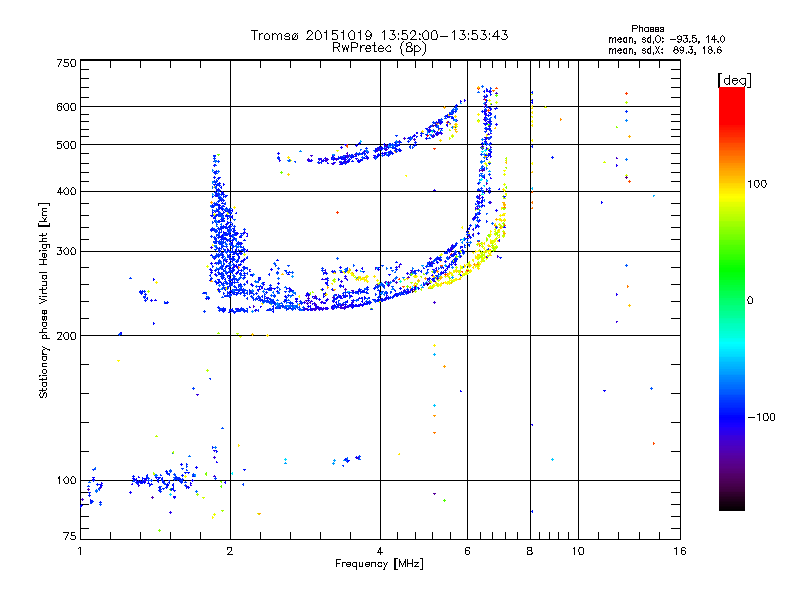Image resolution: width=800 pixels, height=600 pixels.
Task: Click the x-axis tick label '2'
Action: pos(230,551)
